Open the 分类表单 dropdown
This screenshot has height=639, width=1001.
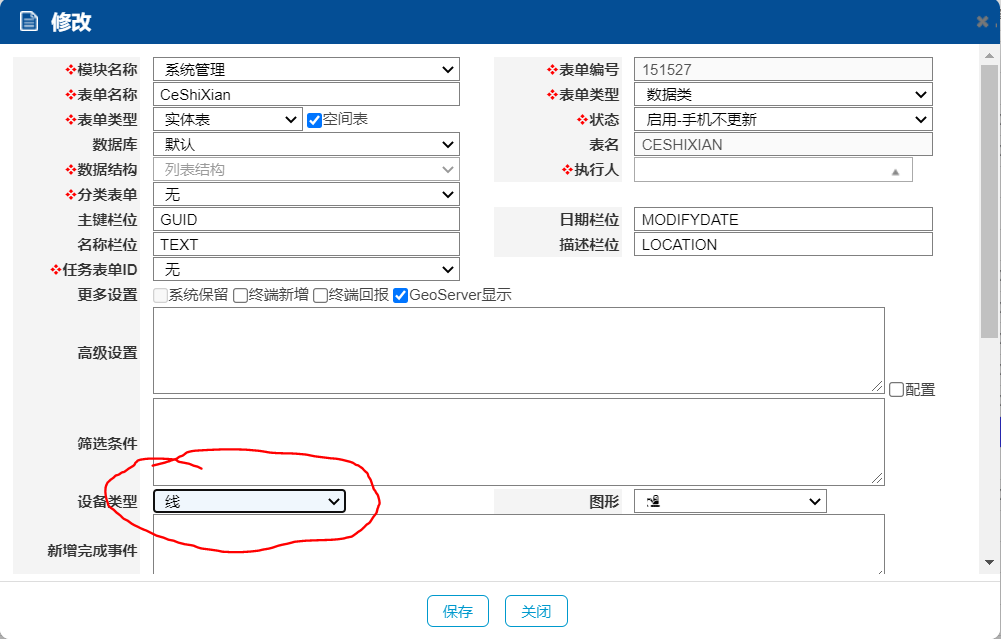306,194
